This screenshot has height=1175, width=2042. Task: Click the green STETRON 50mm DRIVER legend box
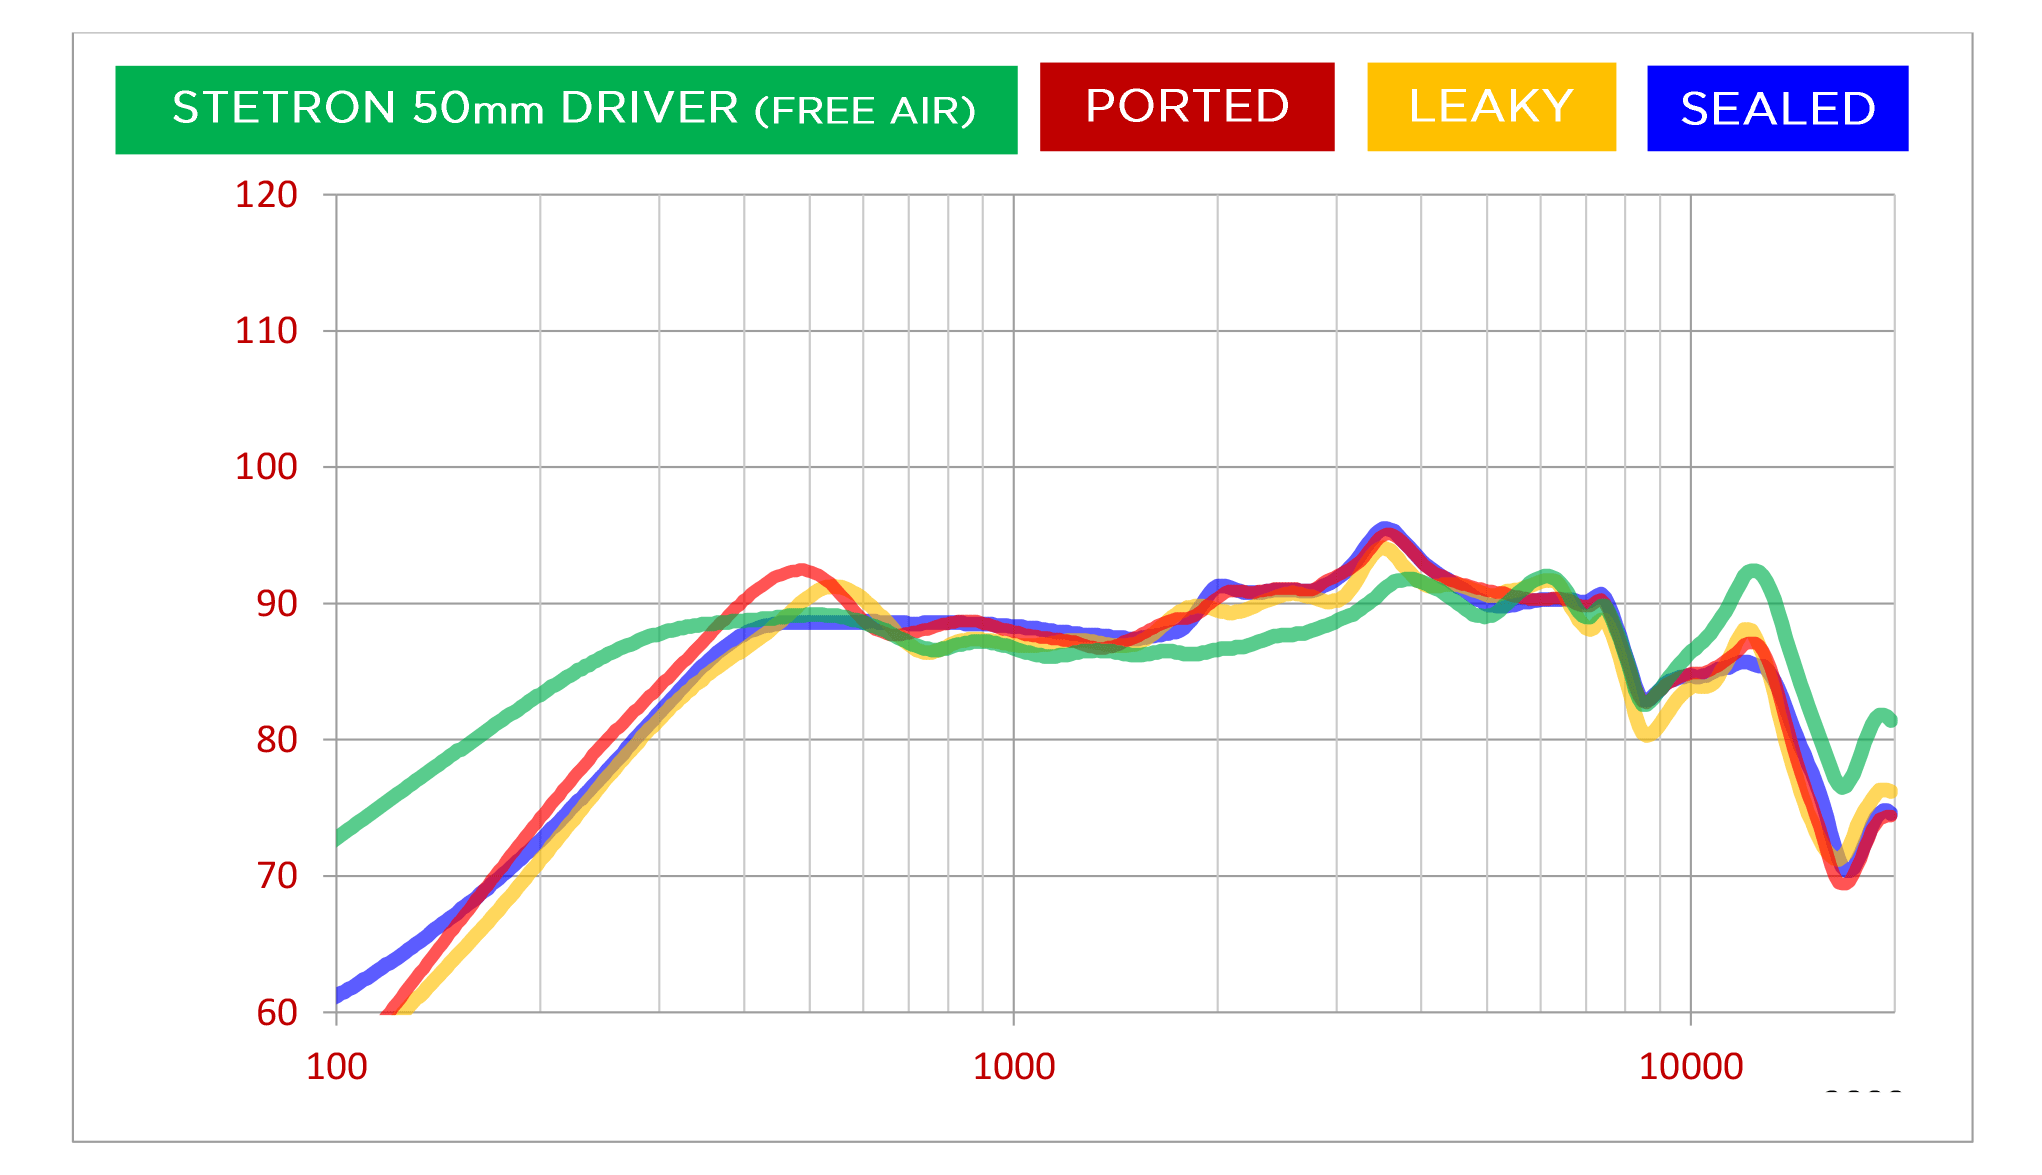point(566,110)
